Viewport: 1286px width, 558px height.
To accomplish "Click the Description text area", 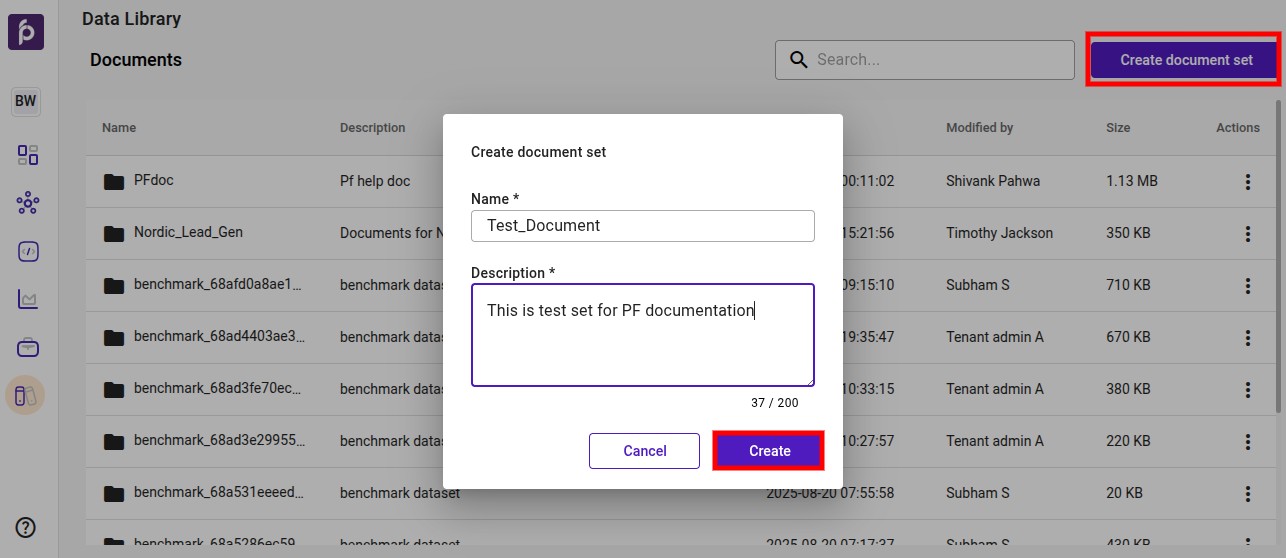I will pyautogui.click(x=642, y=335).
